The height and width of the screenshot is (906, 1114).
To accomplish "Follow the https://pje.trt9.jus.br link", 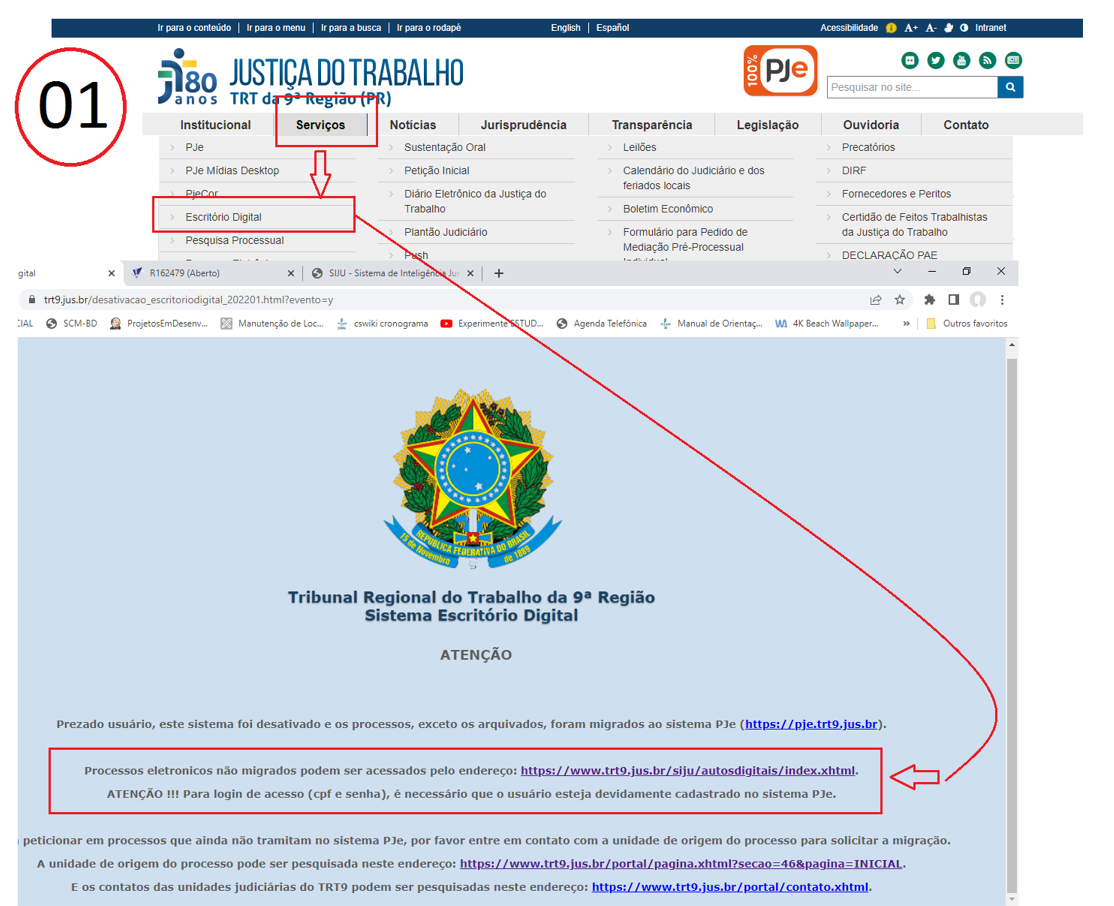I will point(811,724).
